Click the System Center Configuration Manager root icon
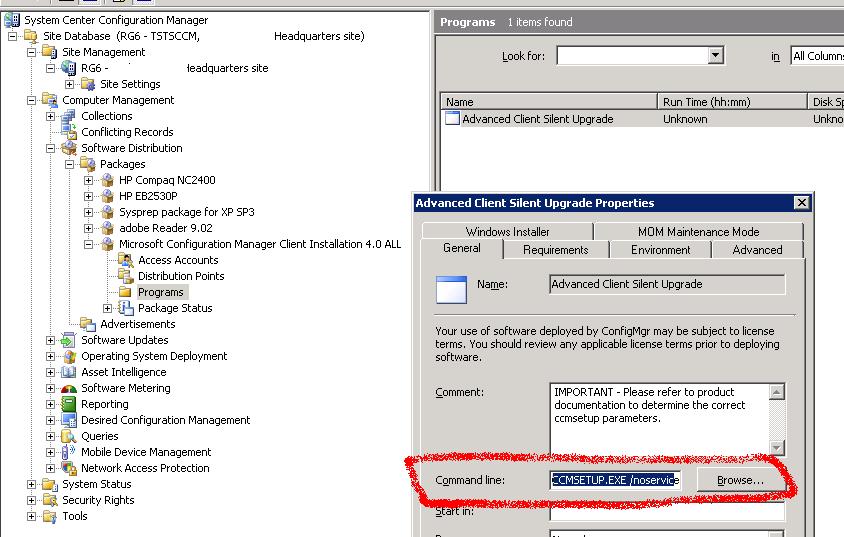Image resolution: width=844 pixels, height=537 pixels. tap(12, 20)
